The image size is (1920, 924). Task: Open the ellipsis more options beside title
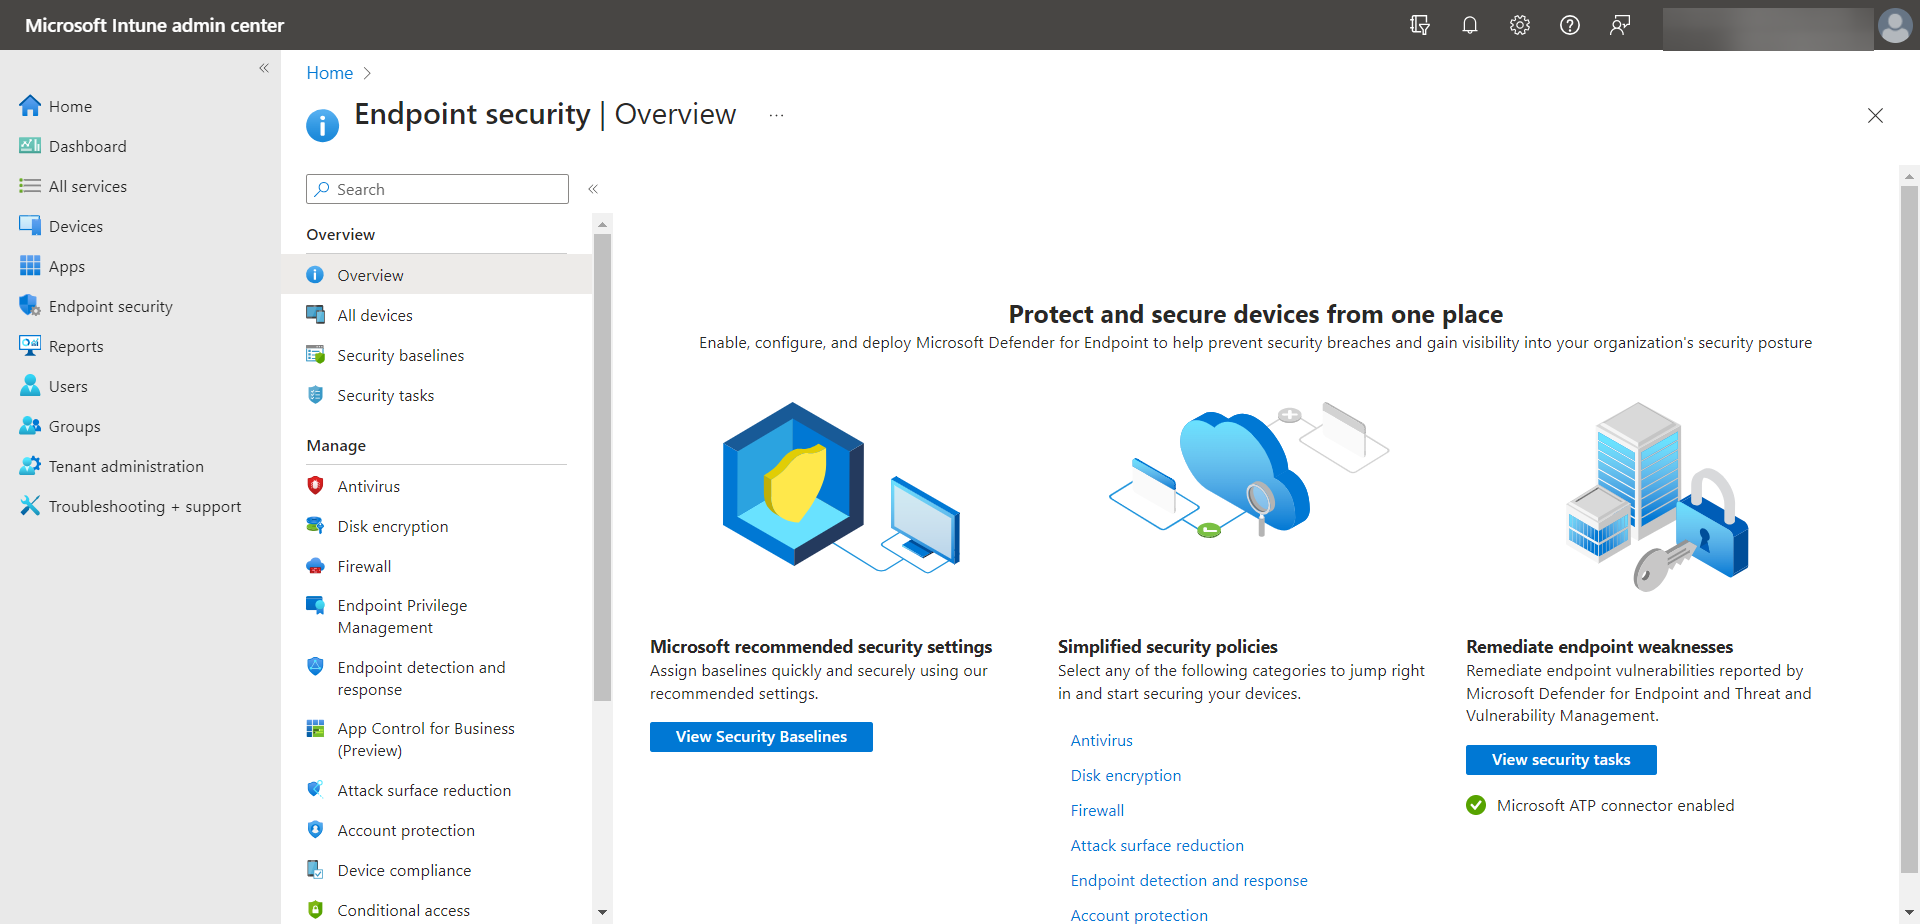pos(776,116)
